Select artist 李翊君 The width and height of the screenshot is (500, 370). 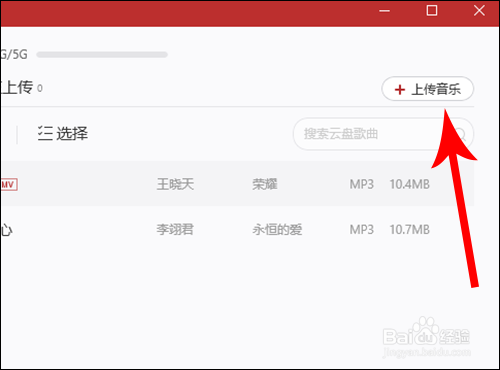(175, 229)
